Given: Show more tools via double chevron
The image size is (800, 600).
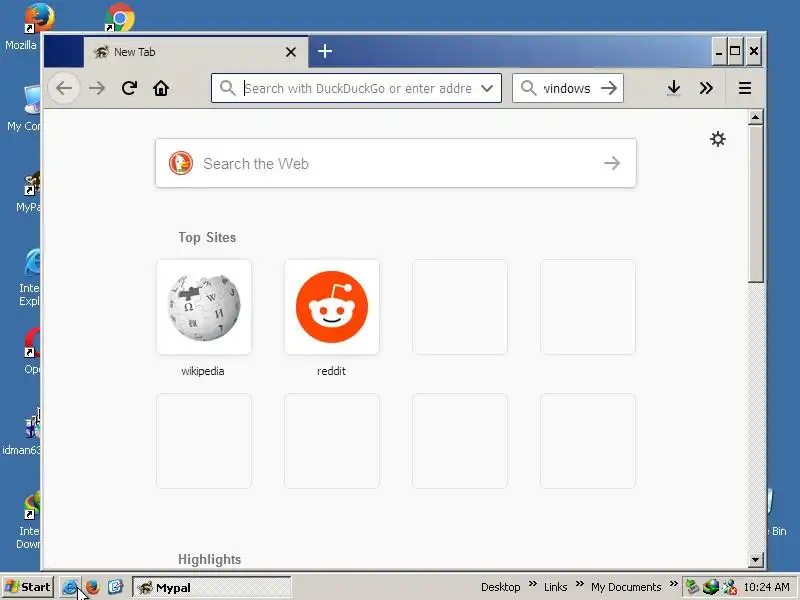Looking at the screenshot, I should pyautogui.click(x=706, y=88).
